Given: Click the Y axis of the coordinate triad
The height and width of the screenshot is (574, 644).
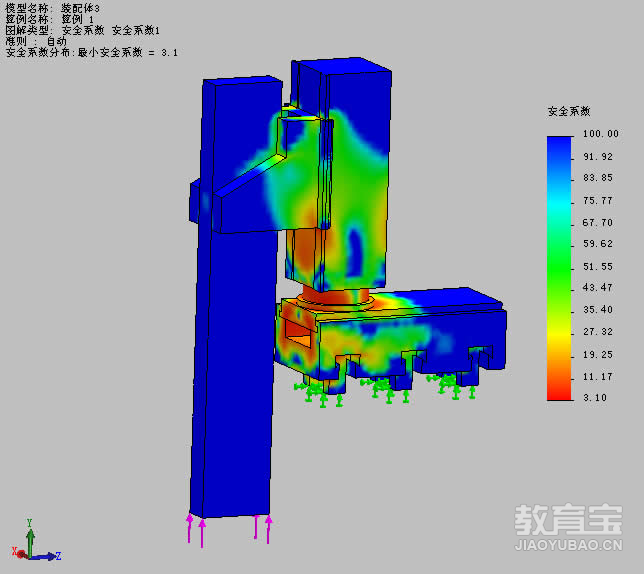Looking at the screenshot, I should (x=30, y=534).
